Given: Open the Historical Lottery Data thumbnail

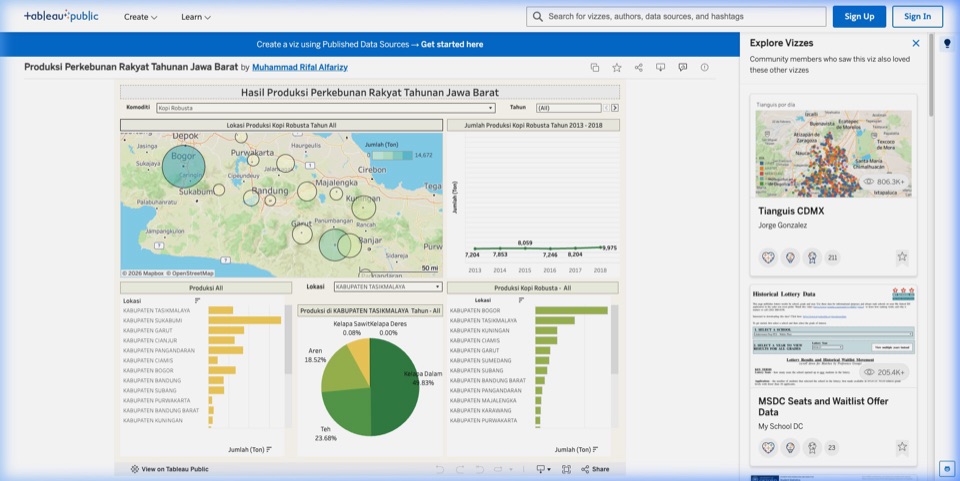Looking at the screenshot, I should (x=833, y=336).
